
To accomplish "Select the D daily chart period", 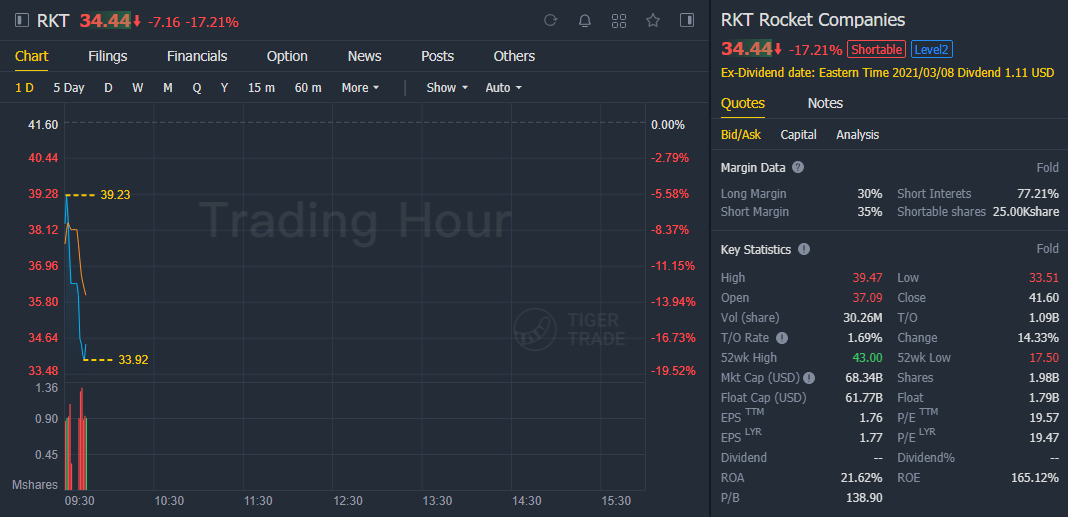I will pos(108,88).
